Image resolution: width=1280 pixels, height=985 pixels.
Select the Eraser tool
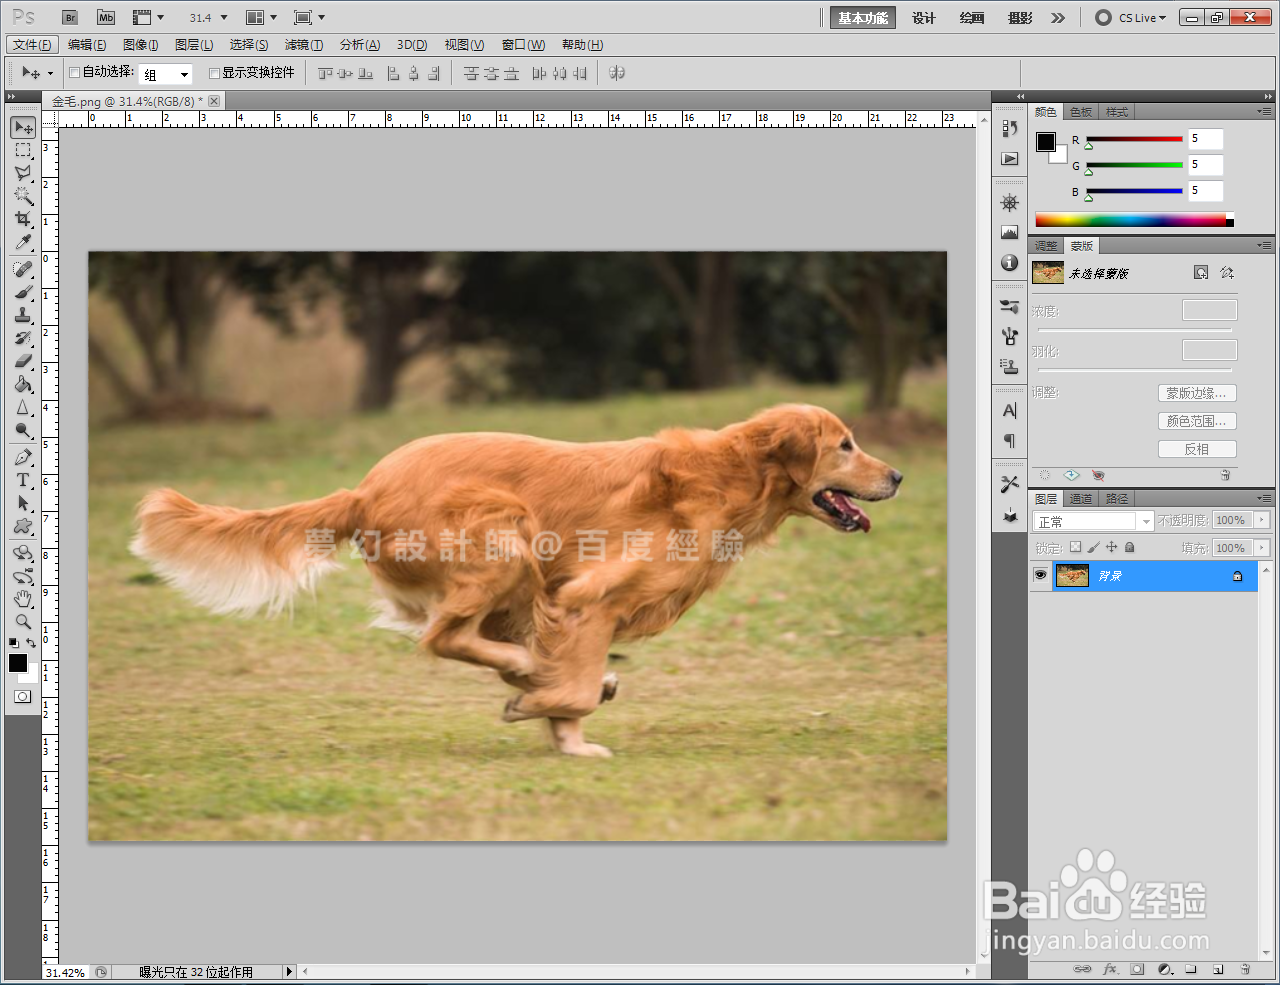tap(23, 361)
